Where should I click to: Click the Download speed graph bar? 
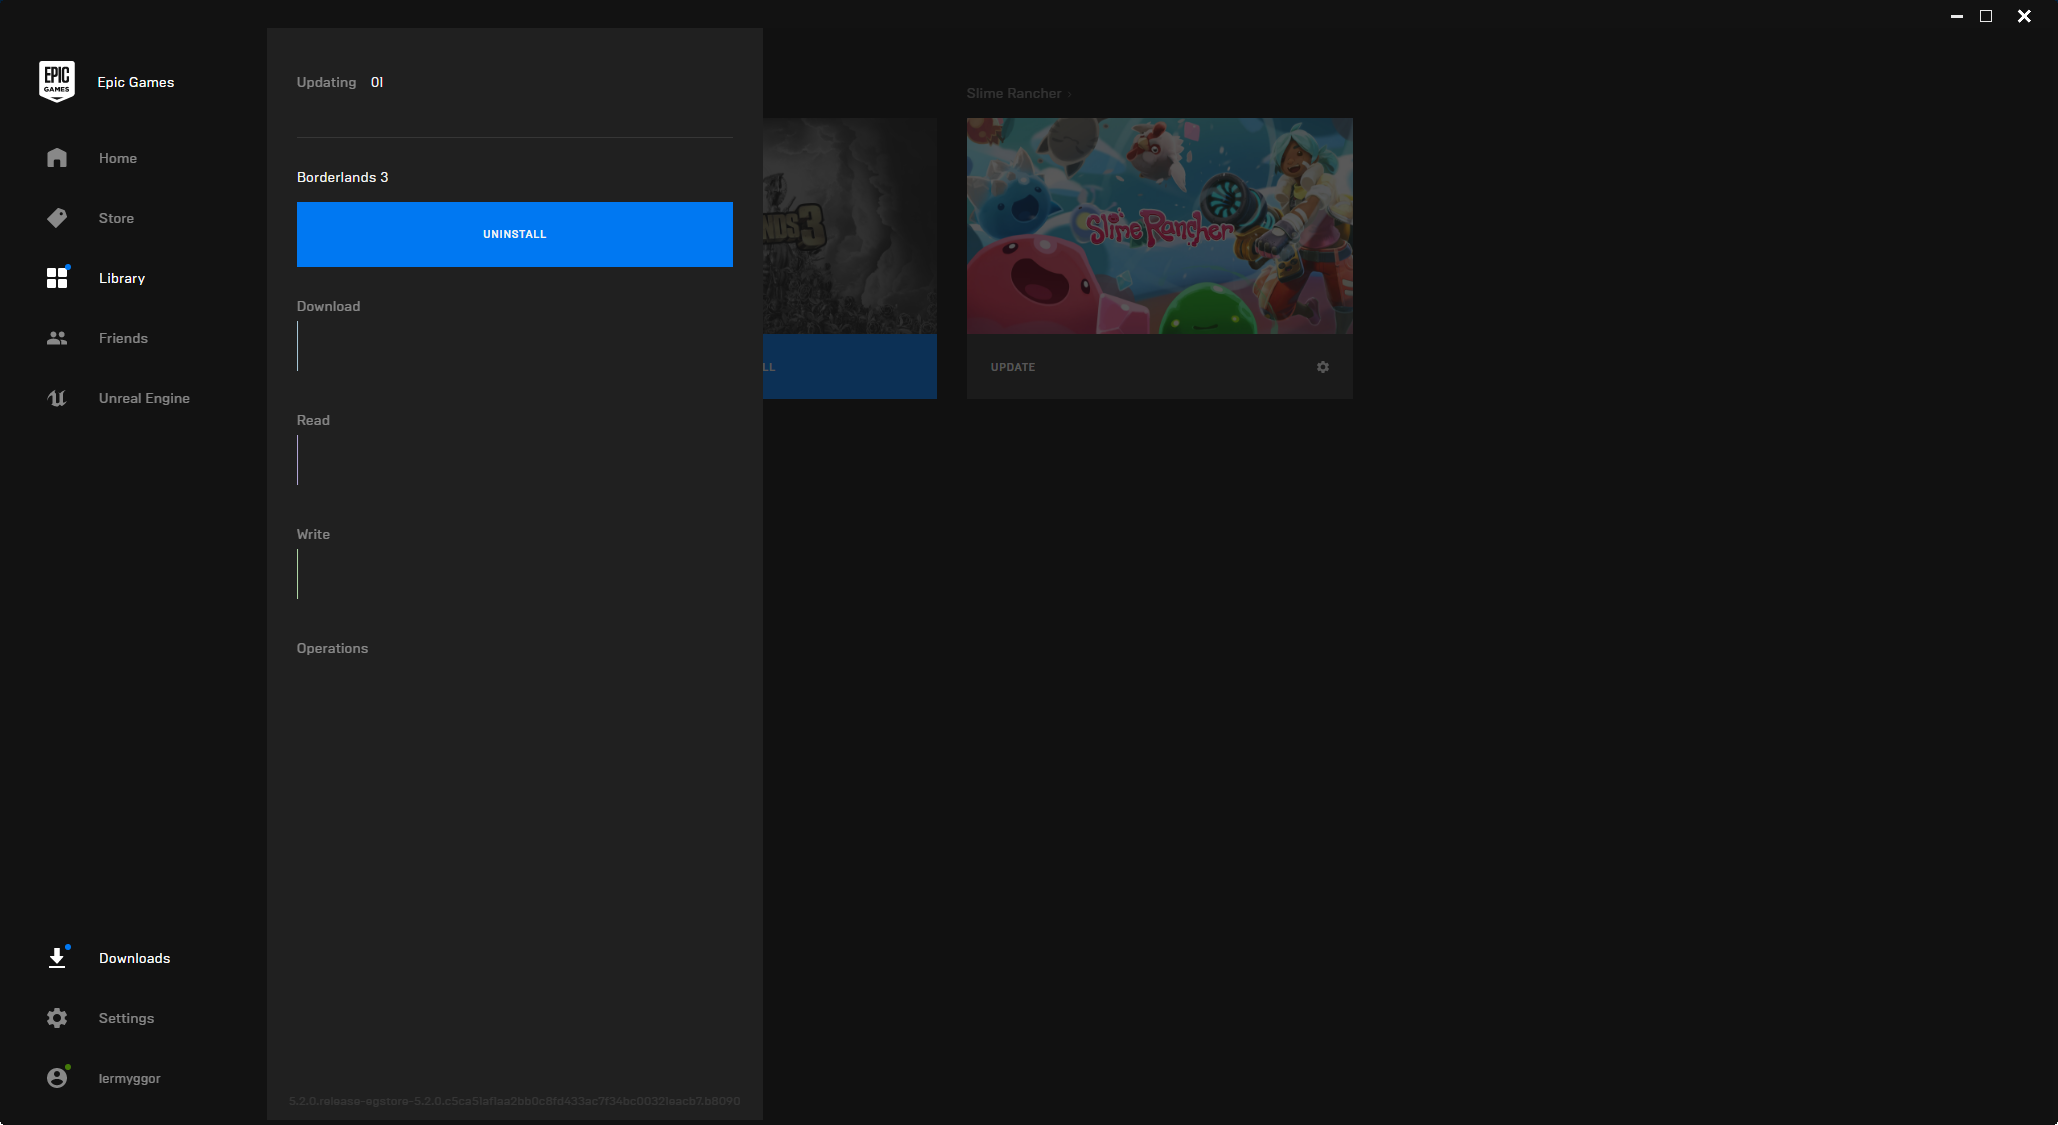298,346
